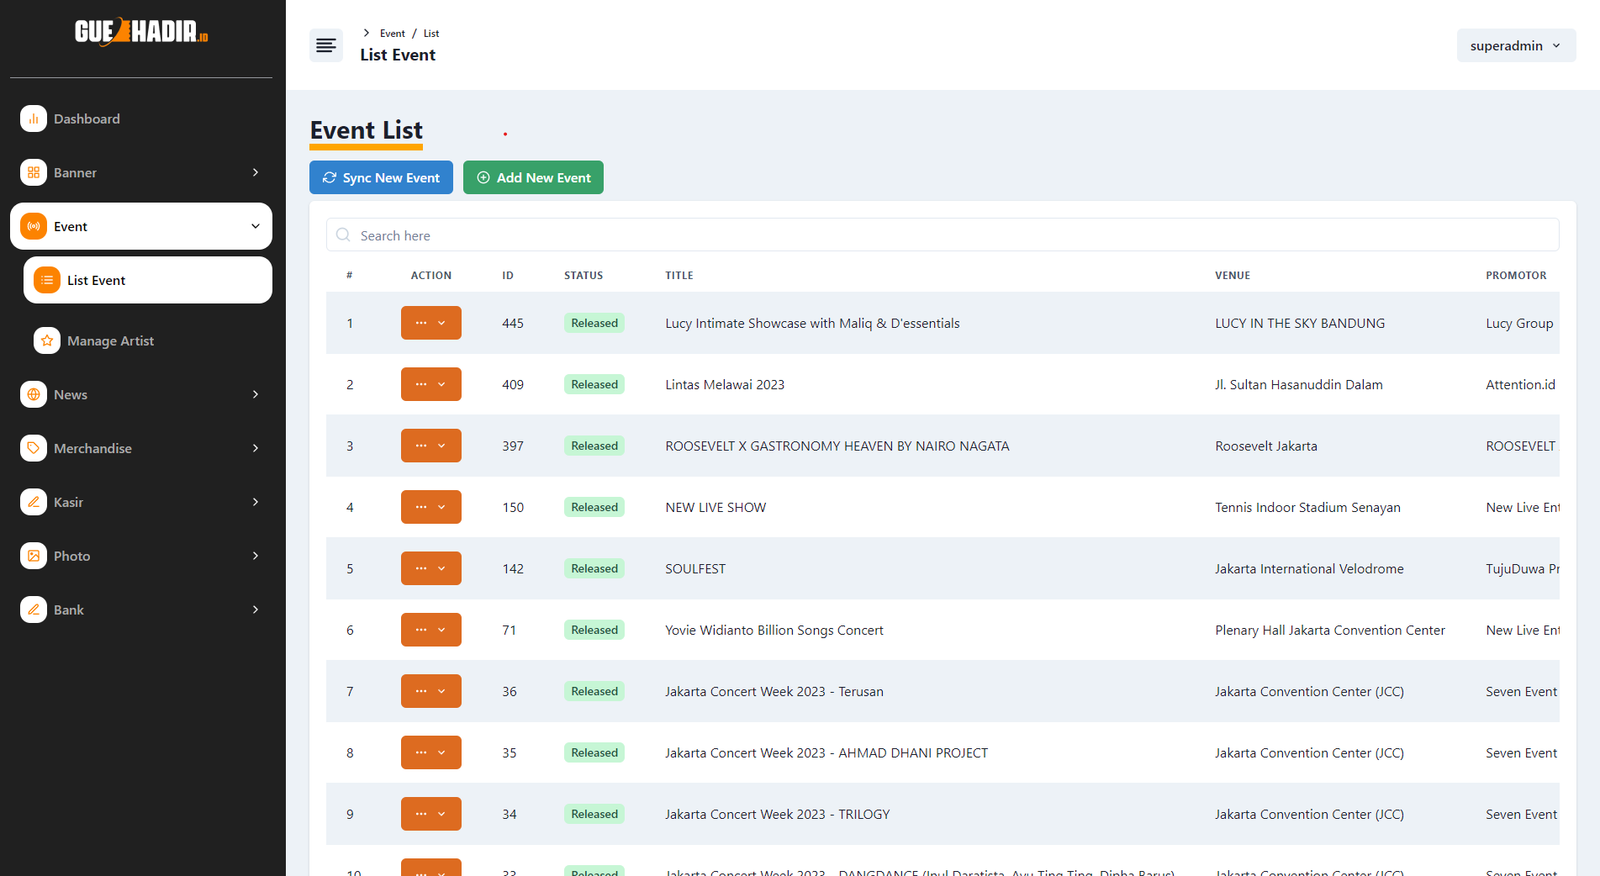Image resolution: width=1600 pixels, height=876 pixels.
Task: Click title 'Jakarta Concert Week 2023 - TRILOGY'
Action: (x=777, y=814)
